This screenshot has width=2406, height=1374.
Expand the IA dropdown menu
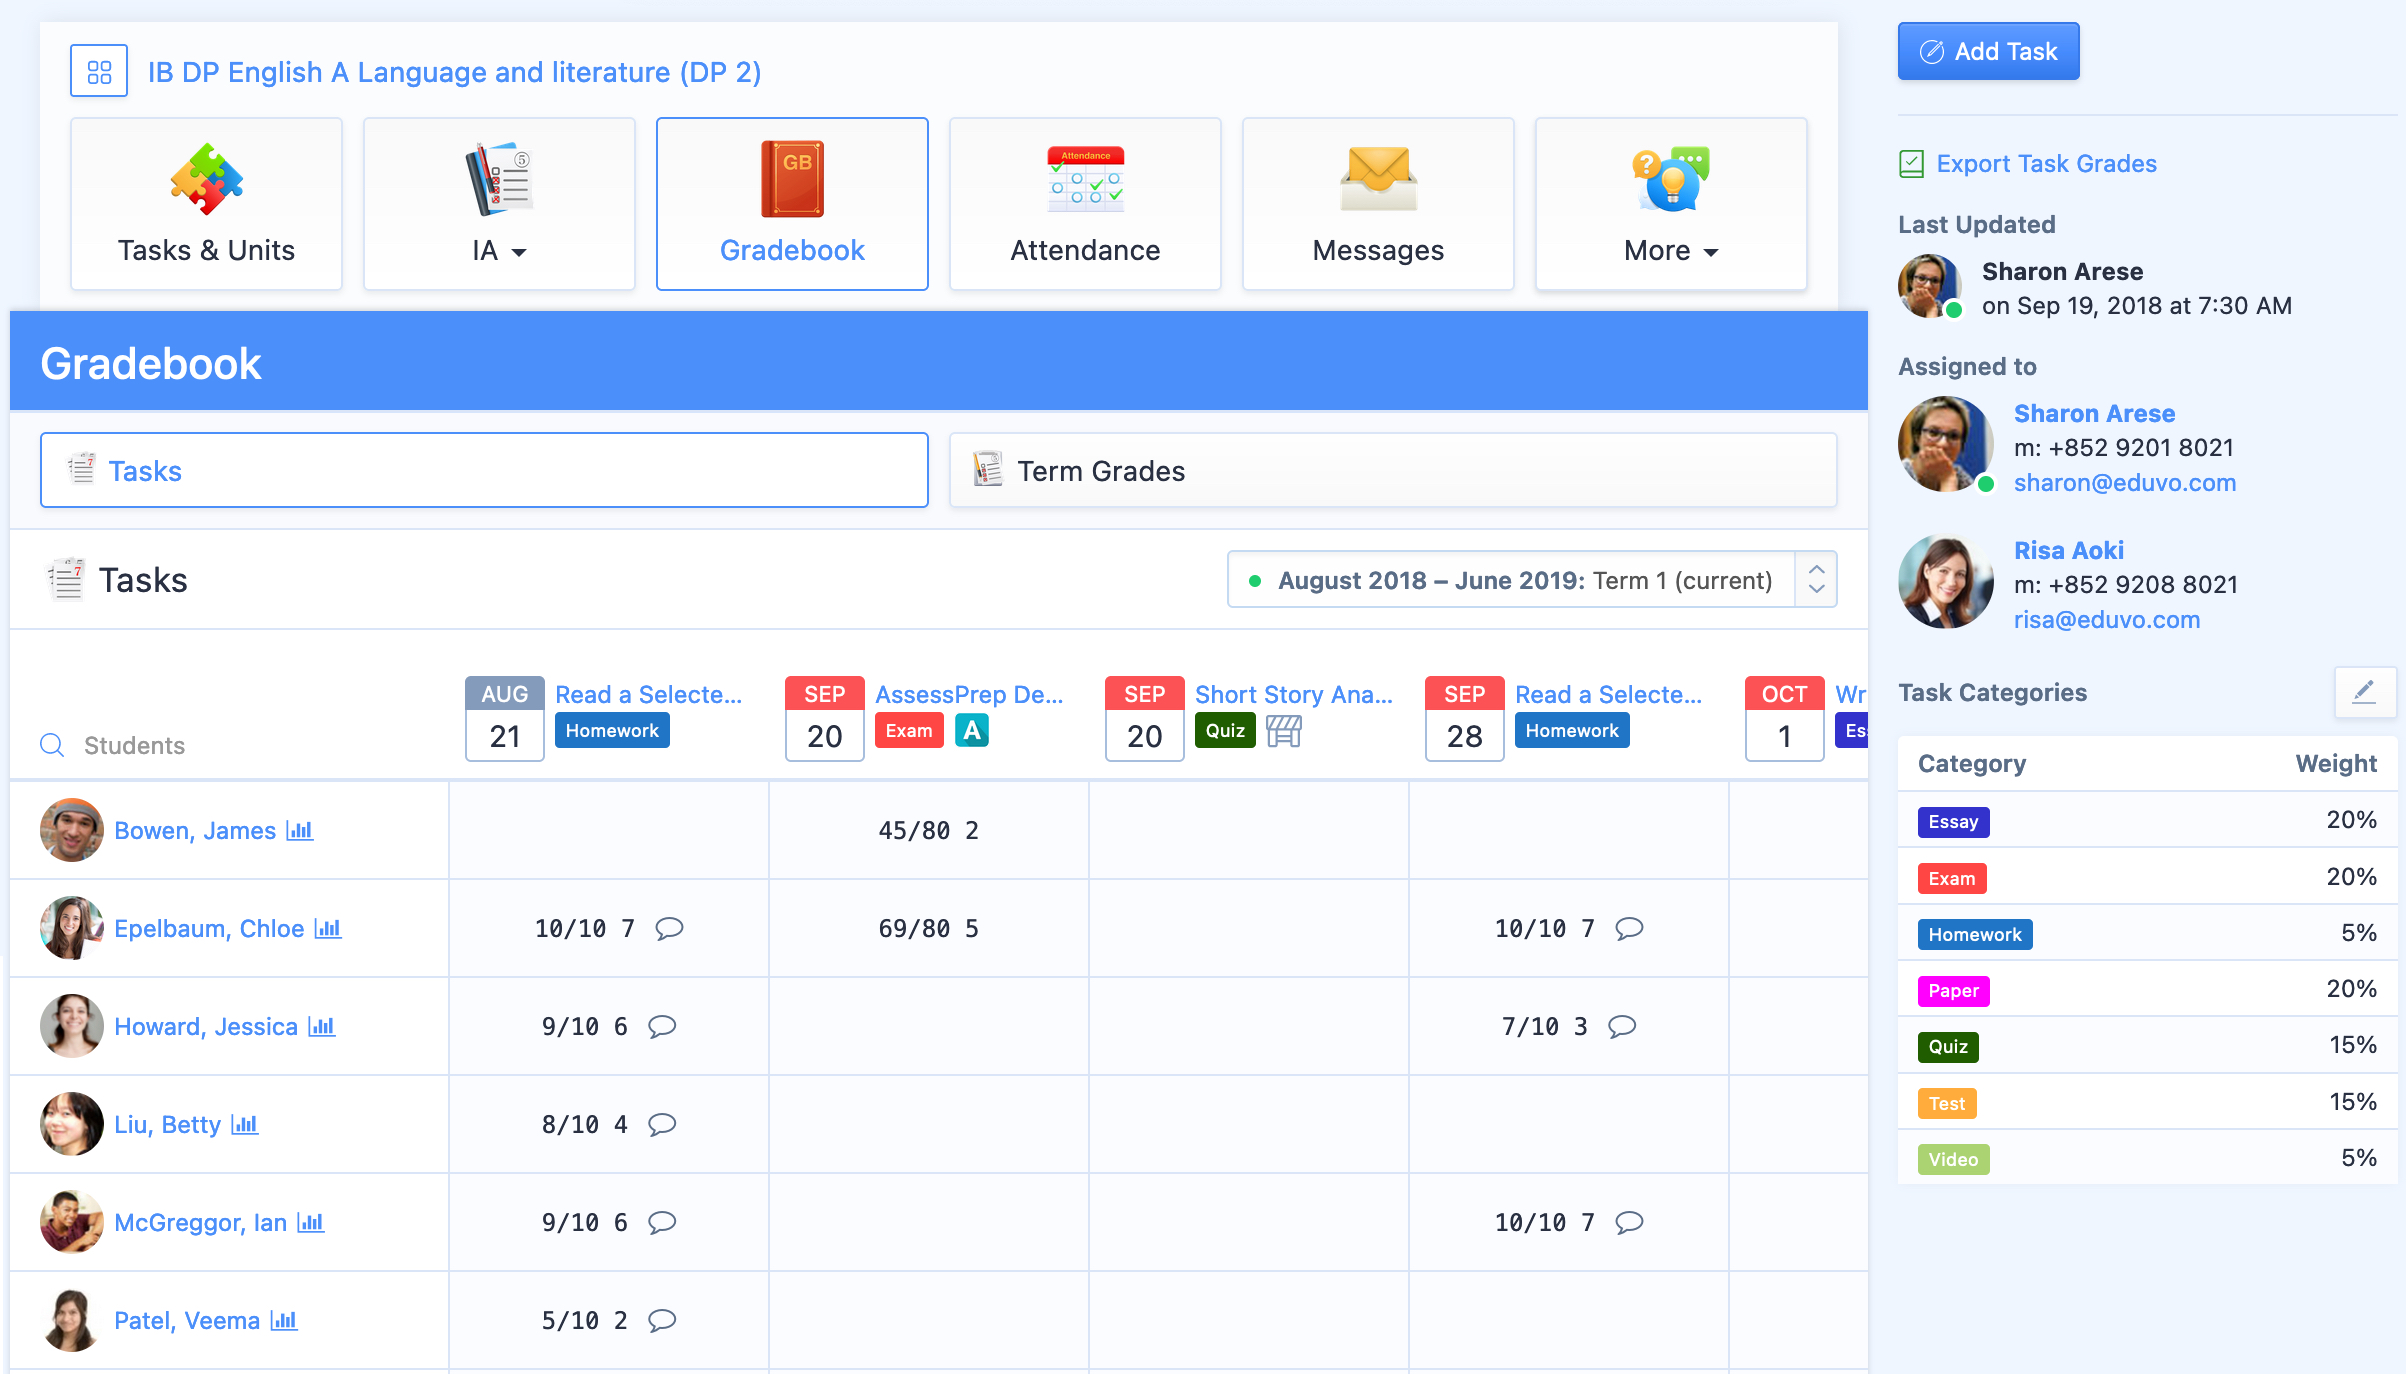[499, 251]
